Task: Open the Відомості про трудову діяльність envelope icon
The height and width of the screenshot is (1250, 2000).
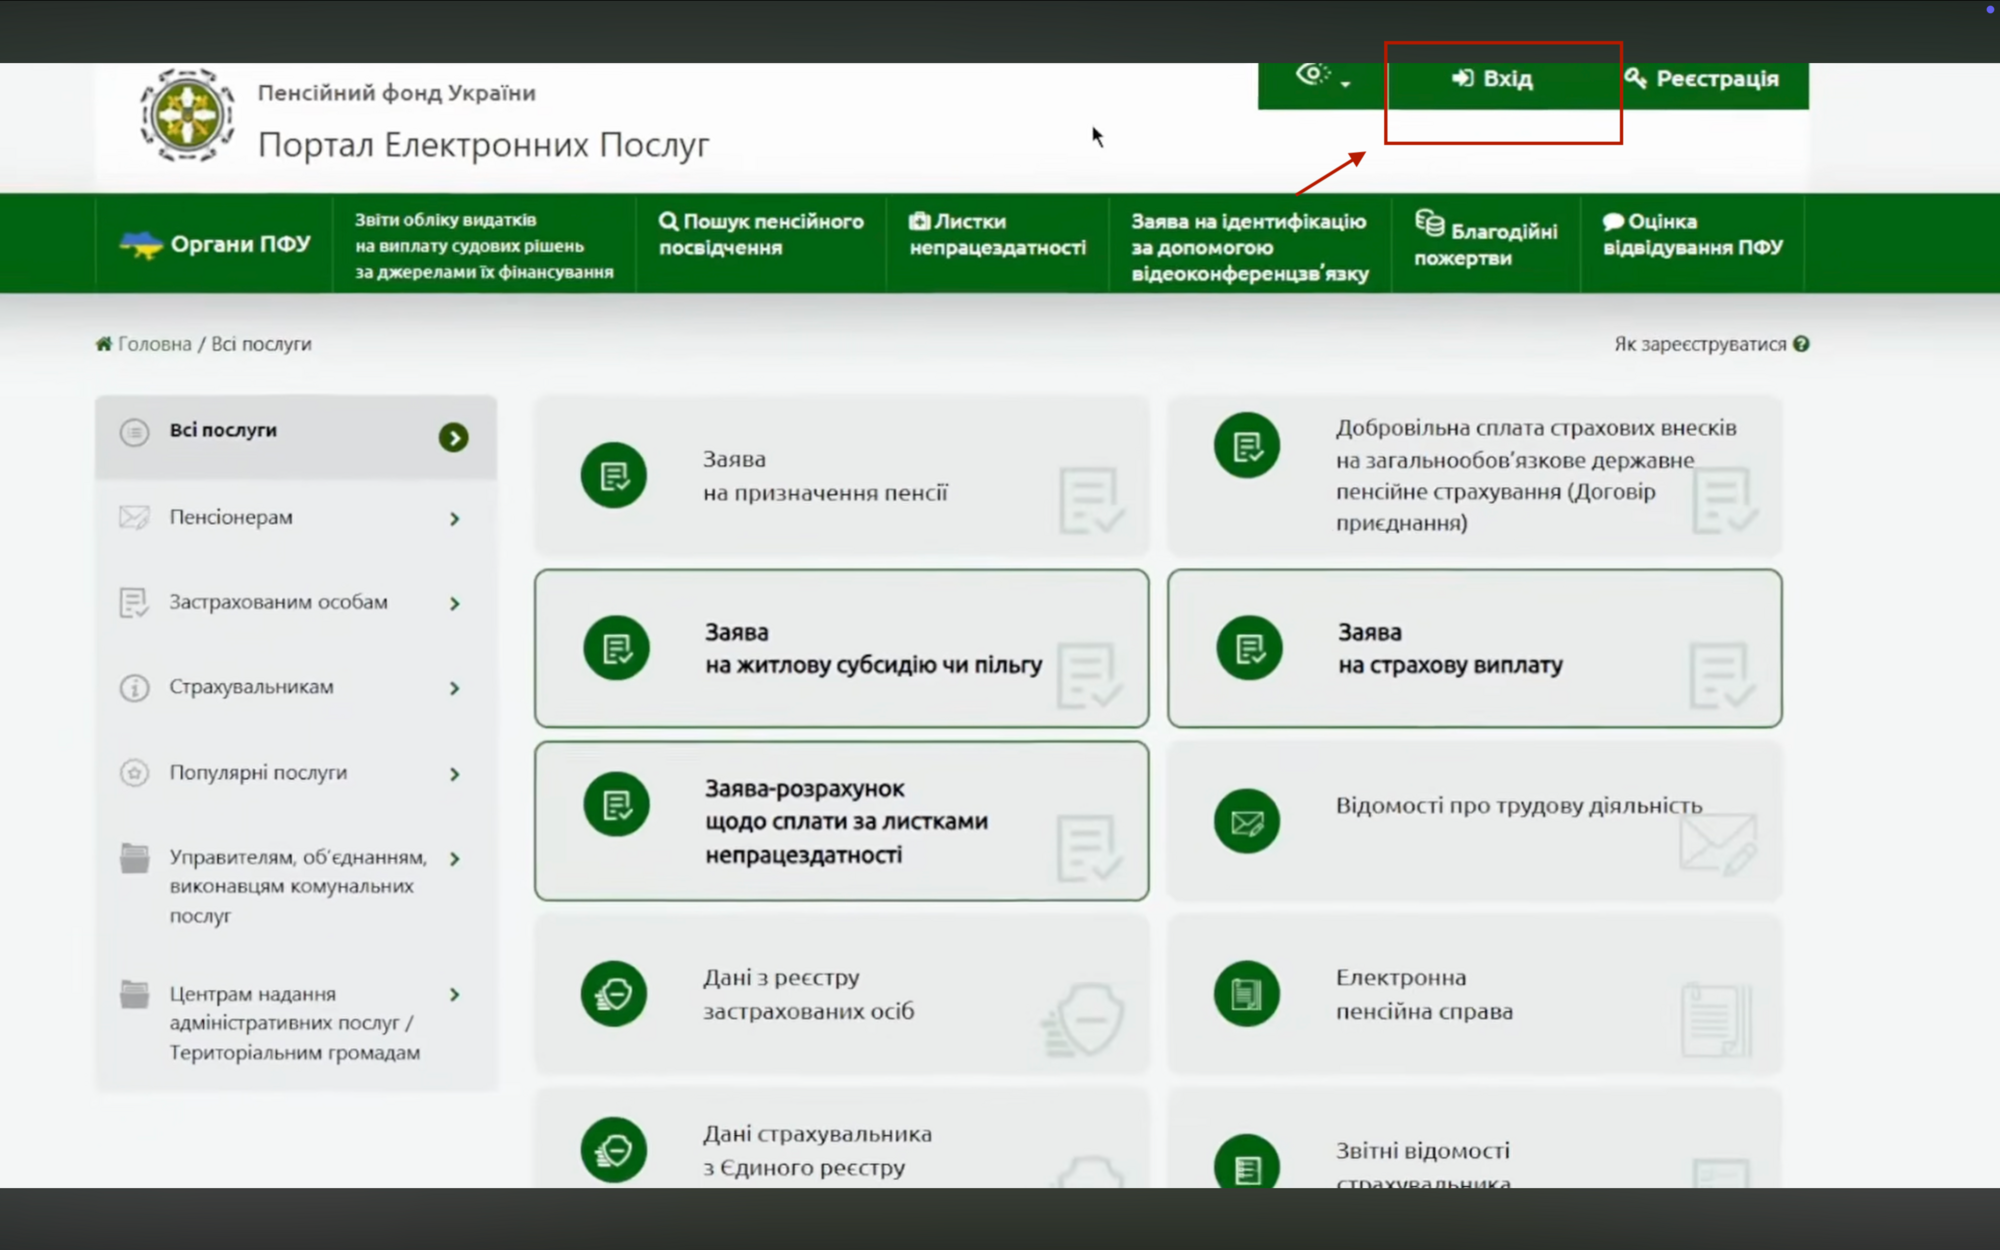Action: [x=1246, y=822]
